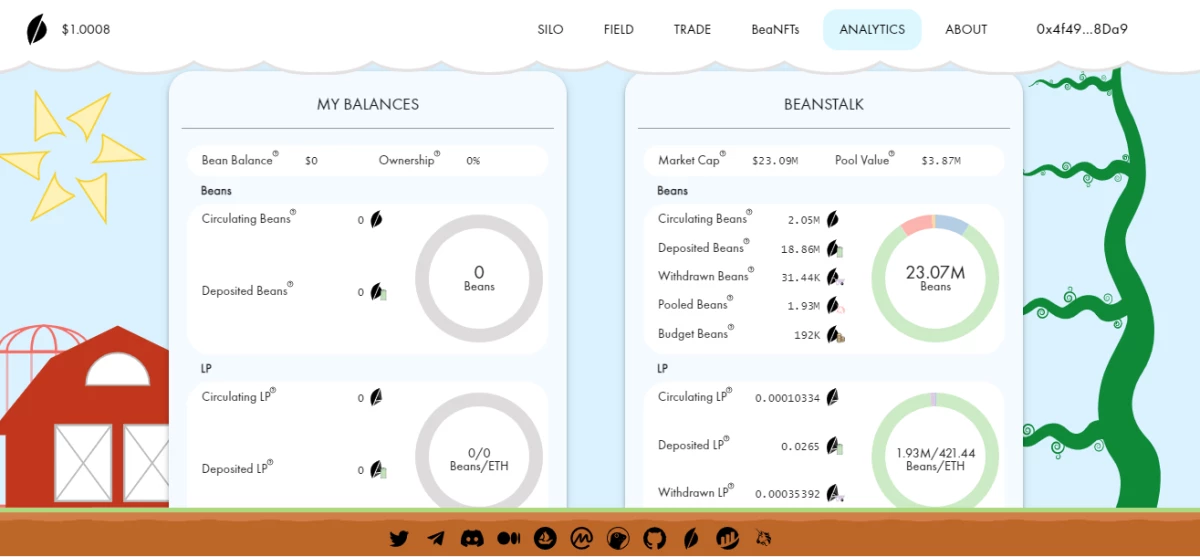Open the Discord server icon

coord(472,539)
